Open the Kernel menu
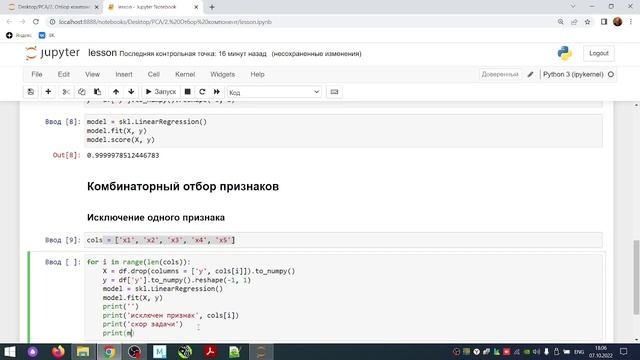This screenshot has width=640, height=360. pos(185,74)
